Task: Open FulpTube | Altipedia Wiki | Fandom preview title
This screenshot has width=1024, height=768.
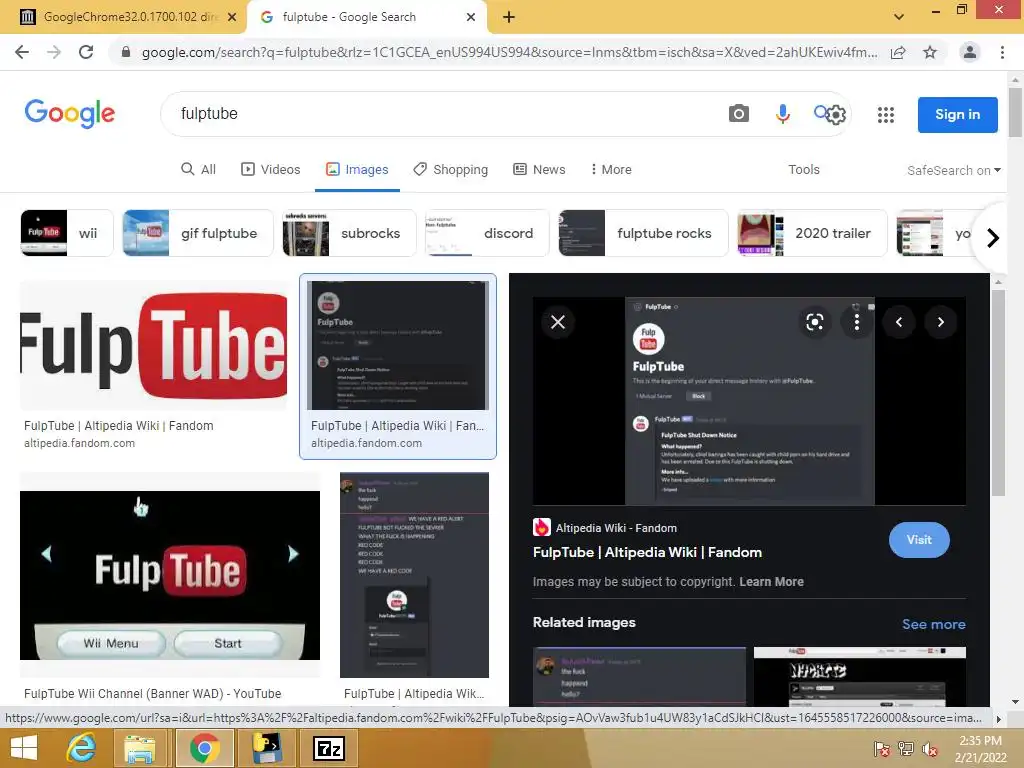Action: coord(647,552)
